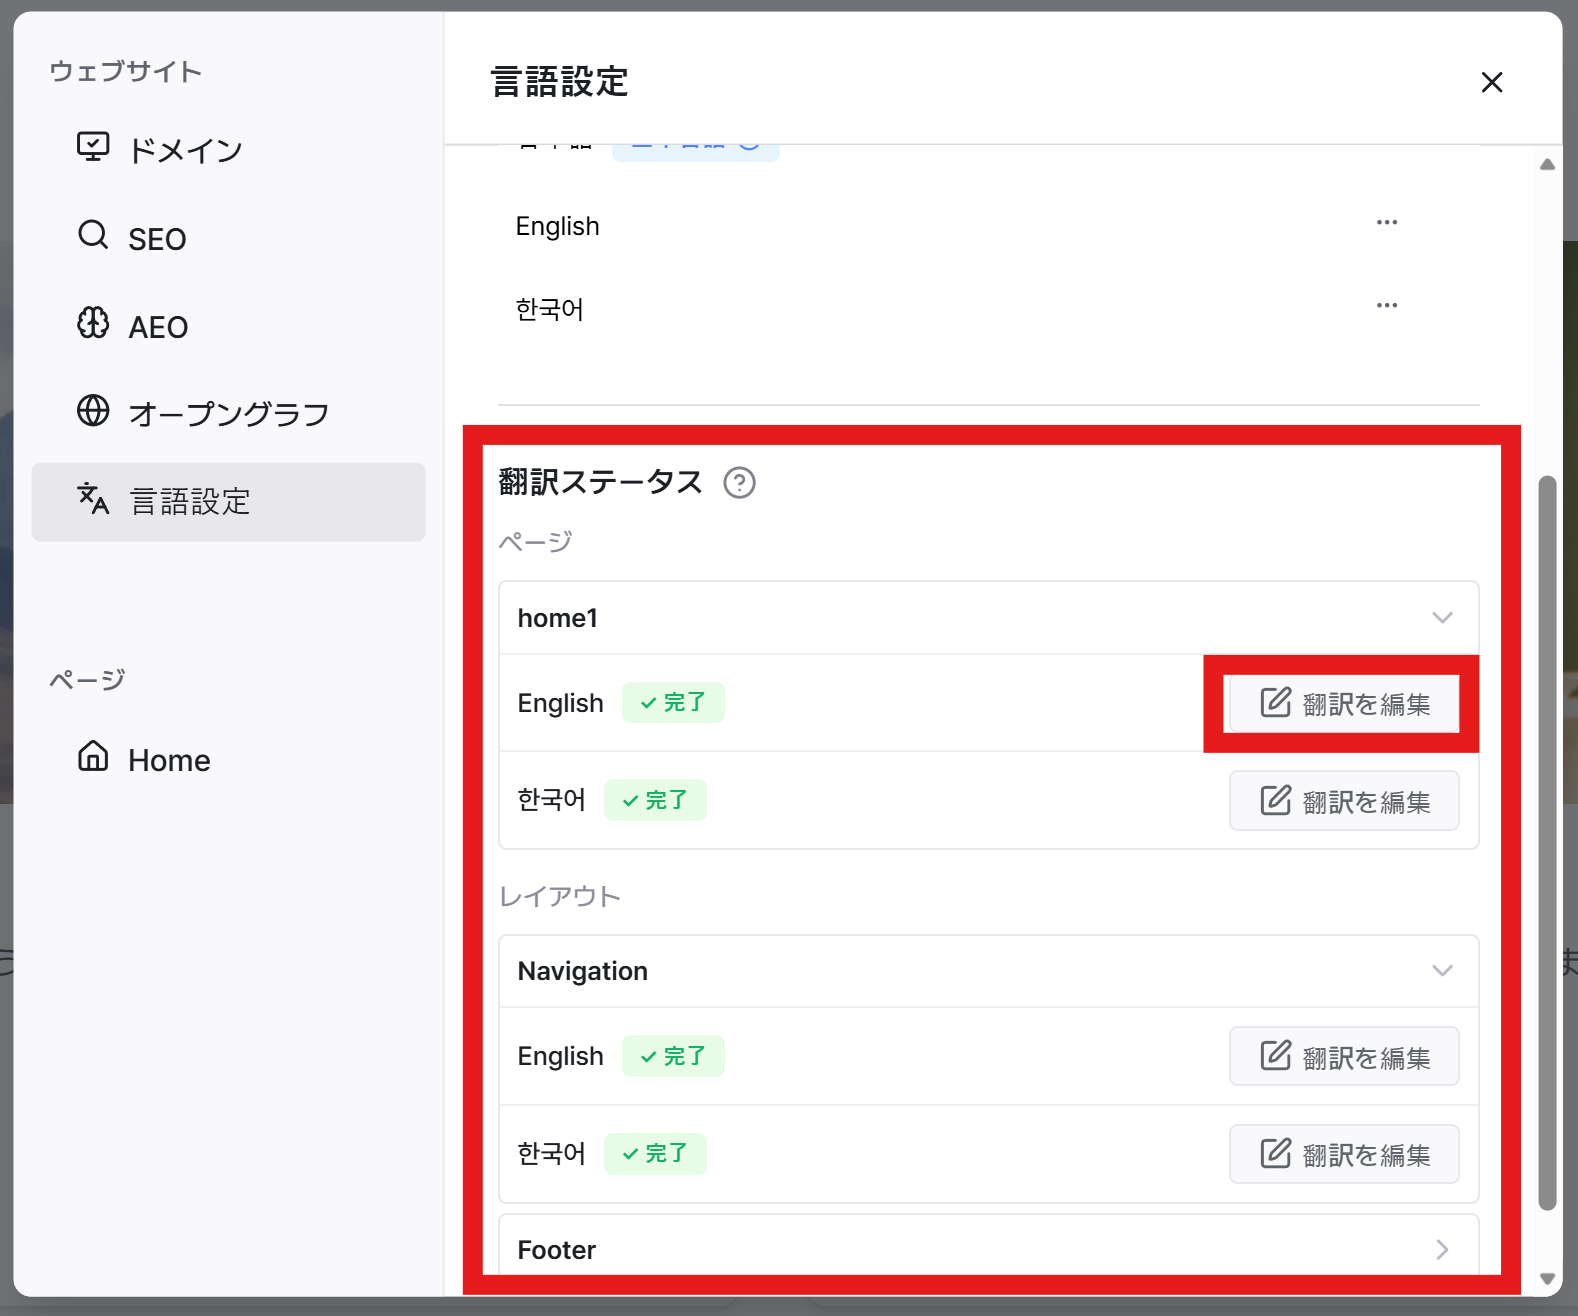Click the vertical scrollbar thumb

click(x=1547, y=843)
